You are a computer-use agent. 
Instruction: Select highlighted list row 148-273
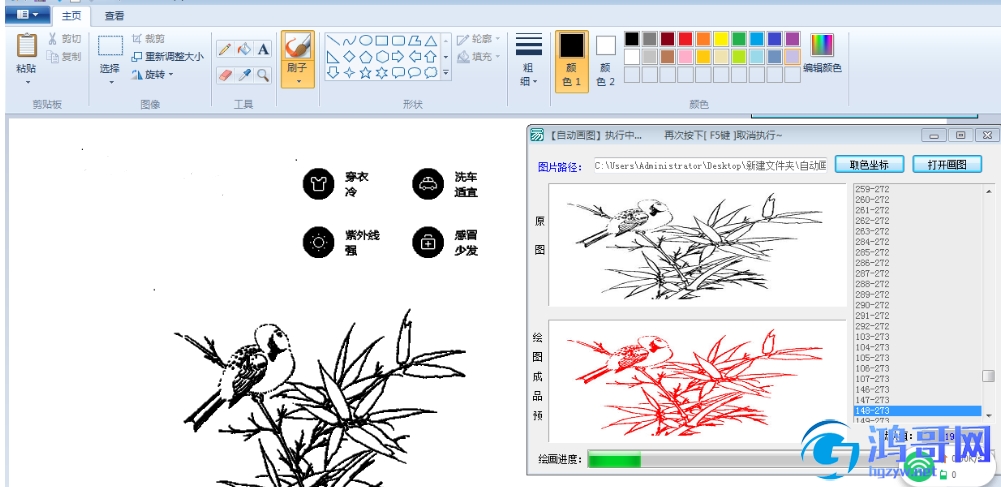pos(917,410)
